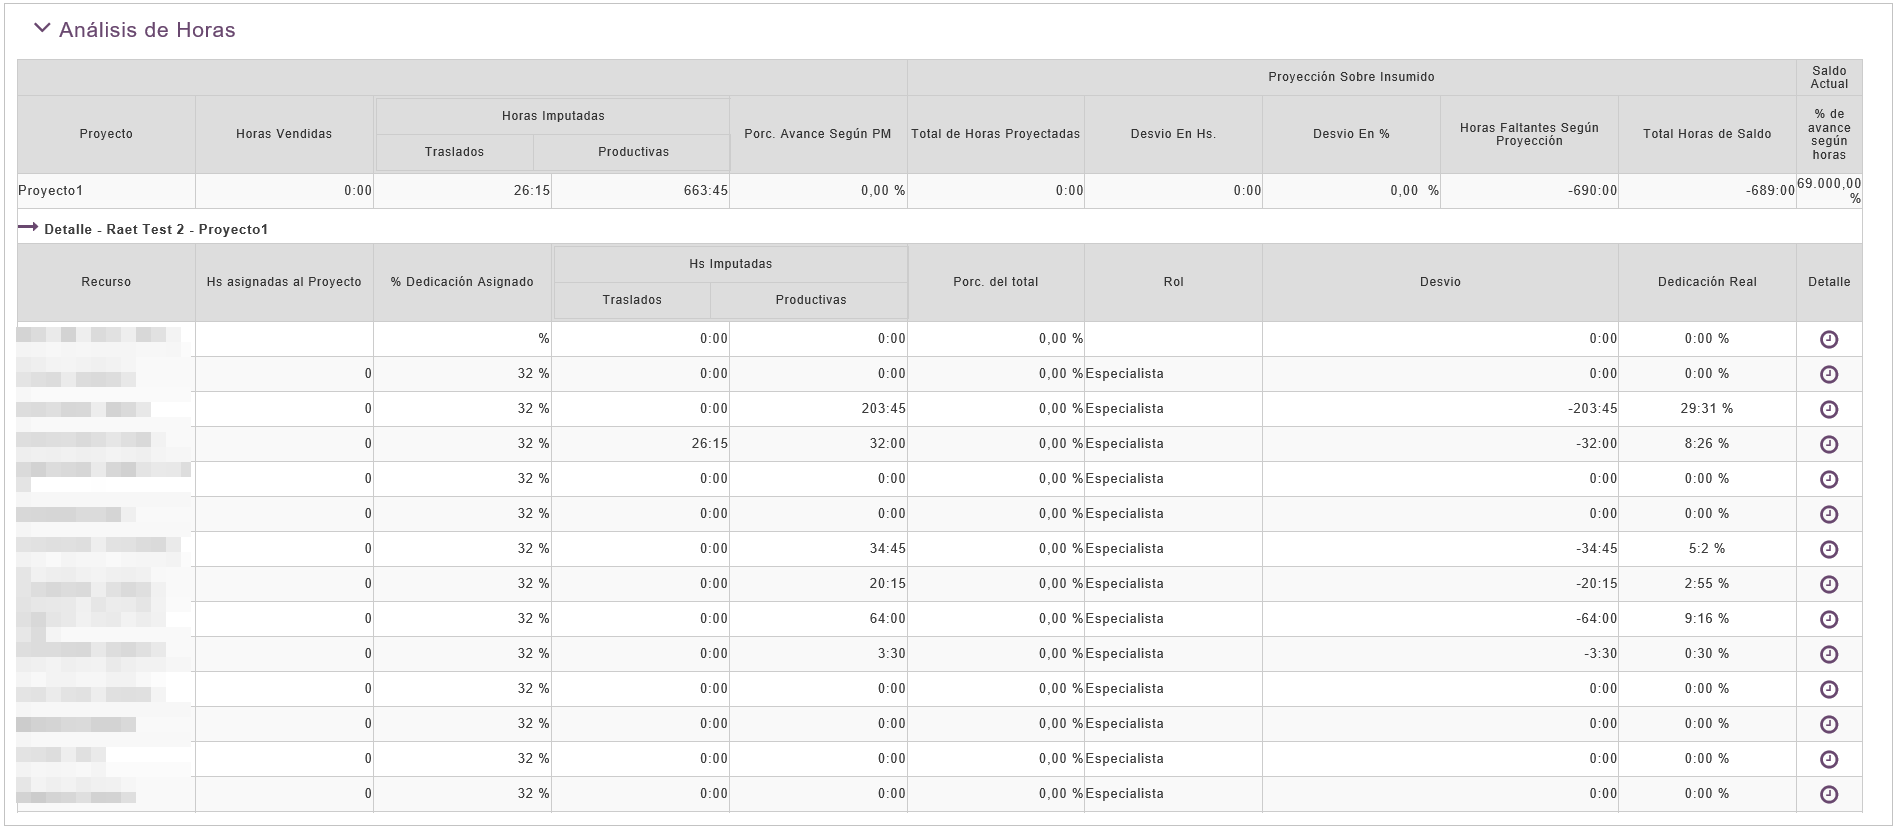Select the 9:16 % dedicación real cell
Screen dimensions: 1896x828
coord(1707,619)
